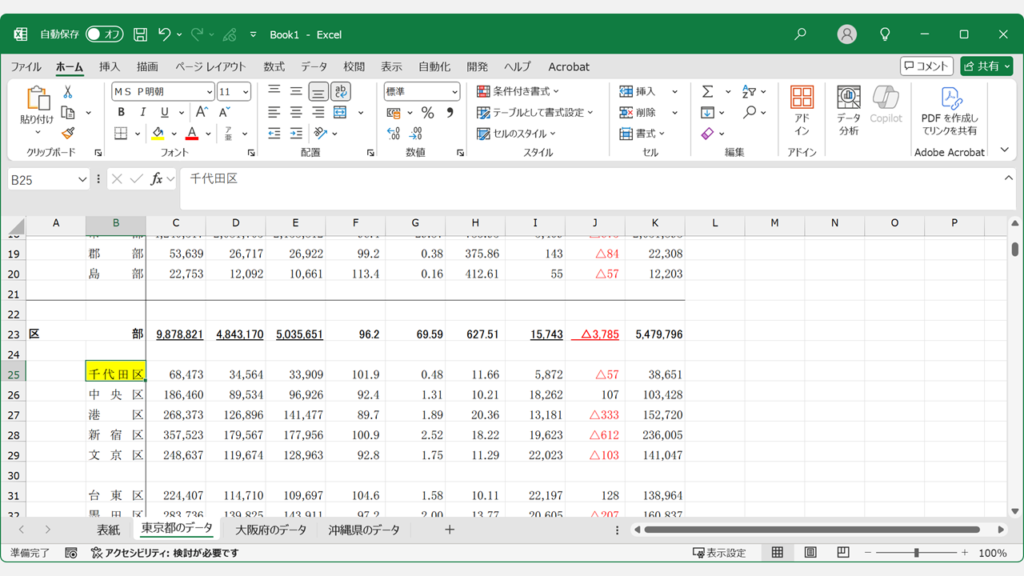Toggle wrap text button

click(x=341, y=91)
